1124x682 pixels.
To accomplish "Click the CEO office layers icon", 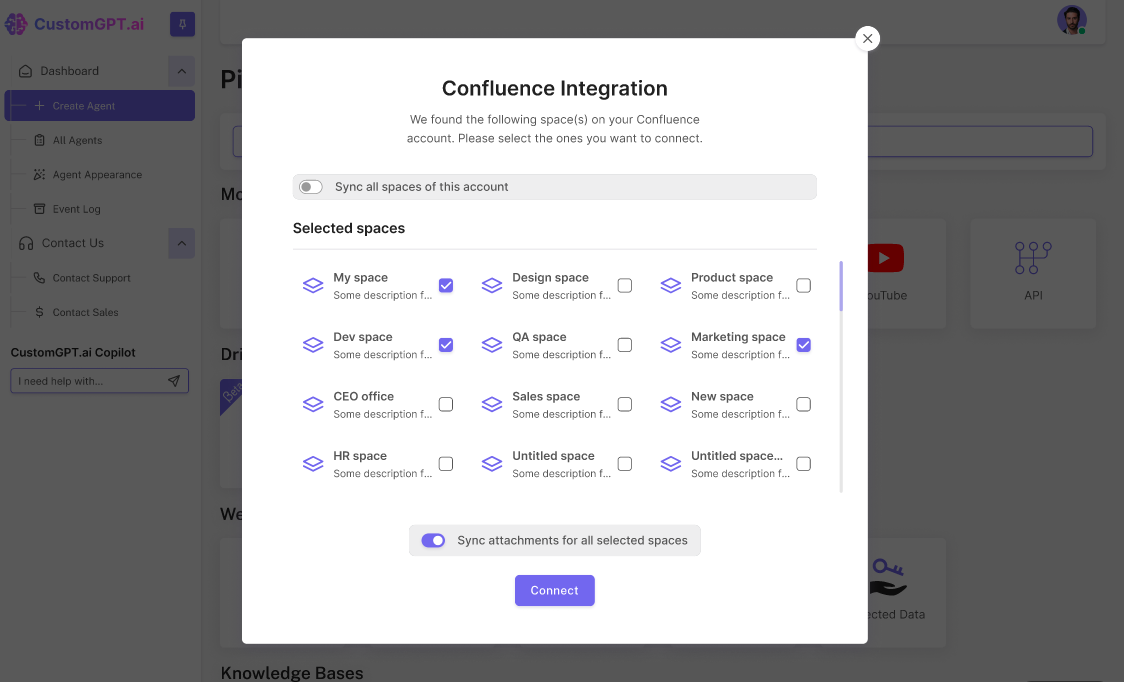I will coord(313,404).
